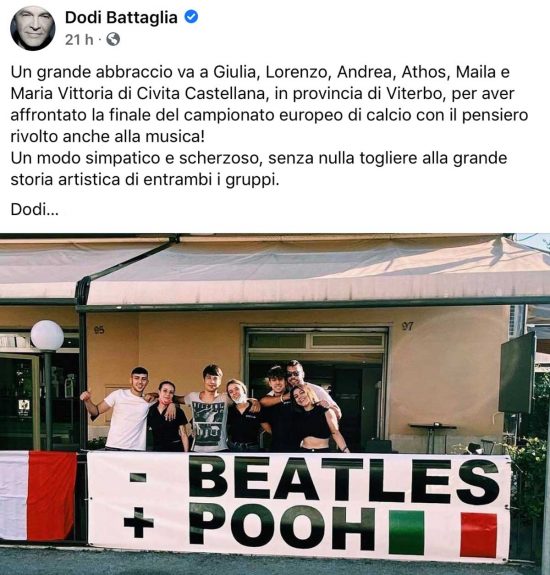Click the first paragraph mentioning Civita Castellana

(269, 104)
